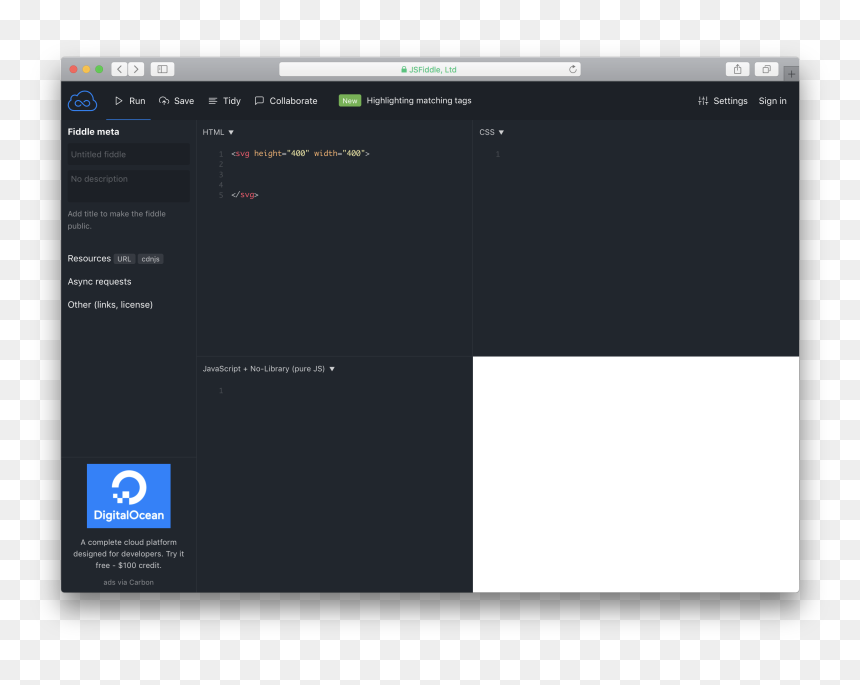Open the Settings panel
Screen dimensions: 860x685
(x=722, y=101)
